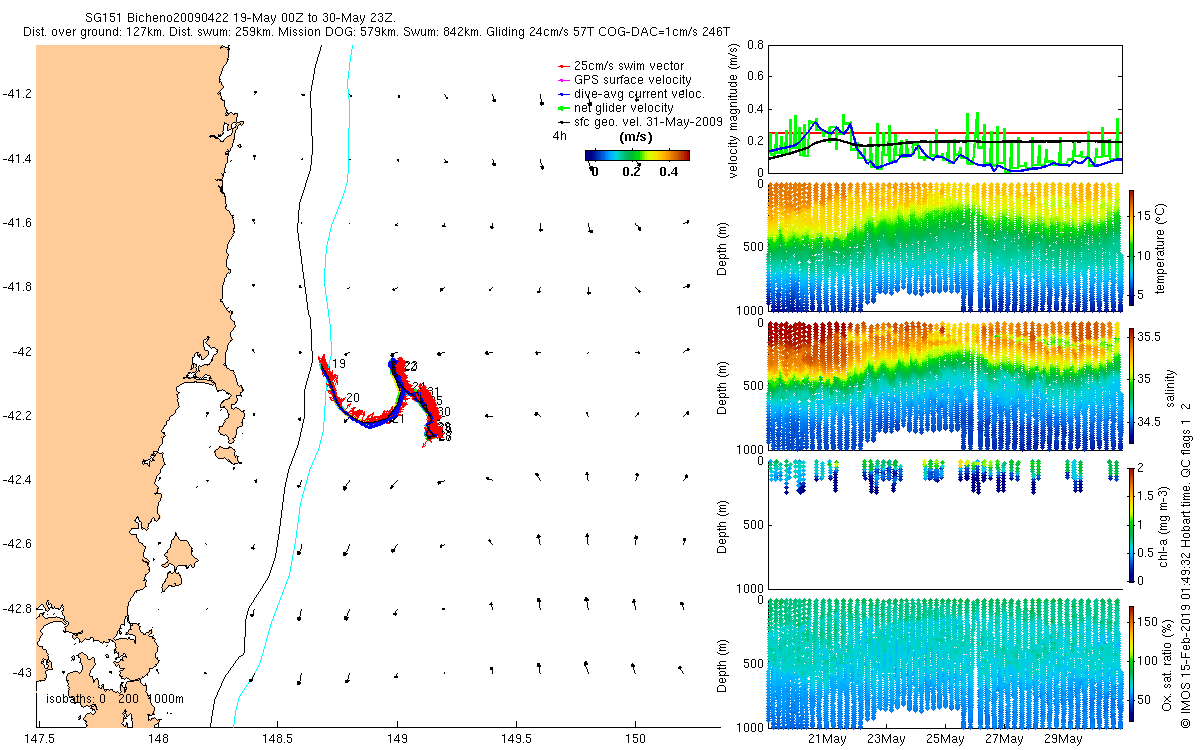Click the '-42.6' latitude tick label
The width and height of the screenshot is (1200, 750).
pyautogui.click(x=17, y=544)
